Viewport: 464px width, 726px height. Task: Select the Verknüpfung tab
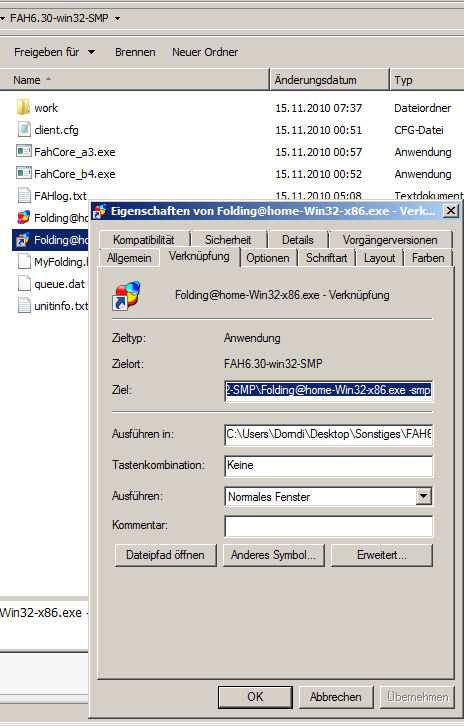coord(199,256)
